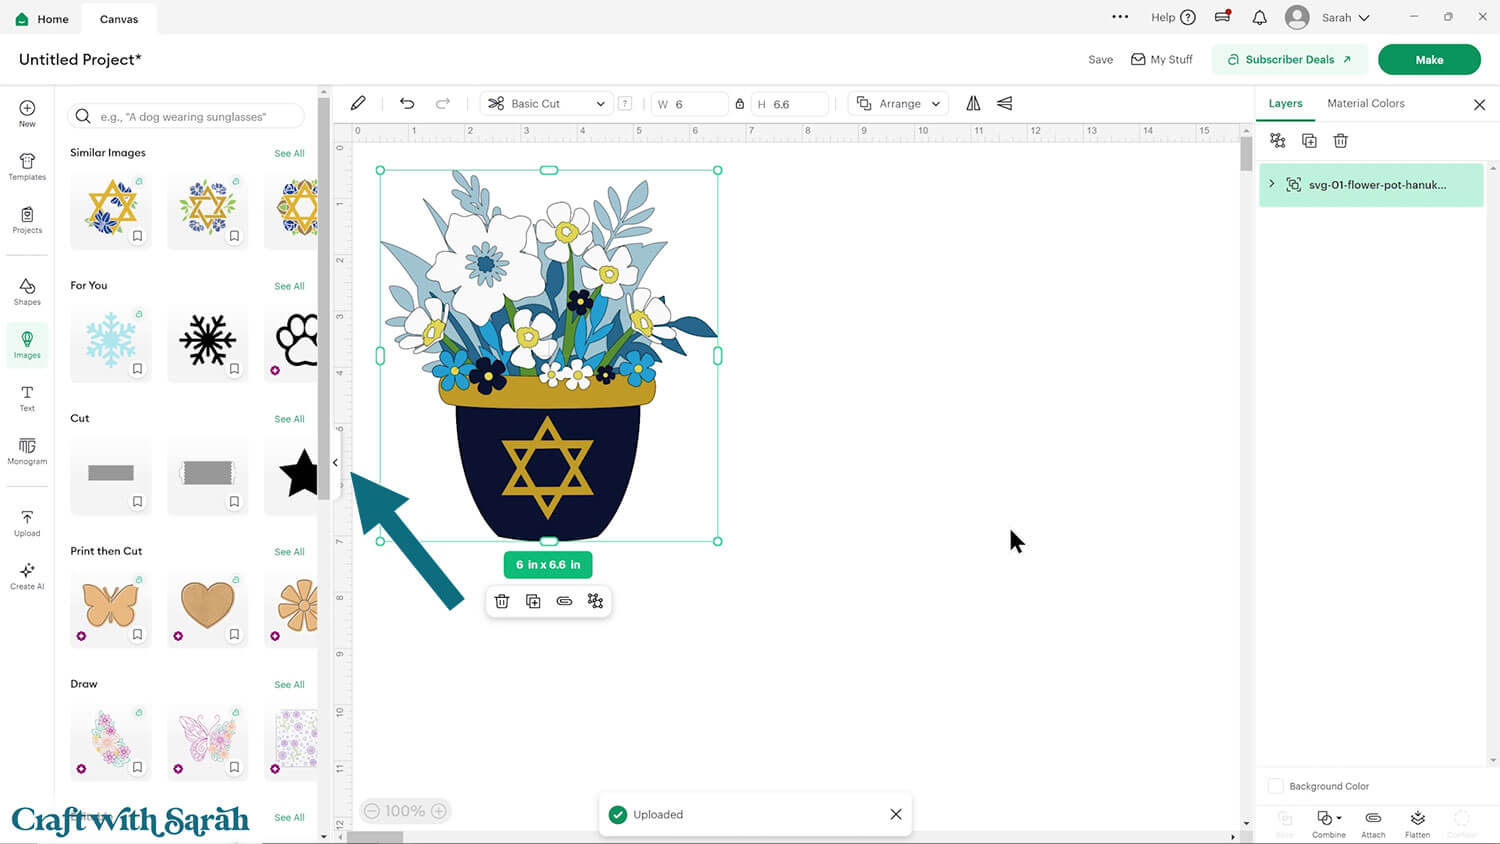Click See All next to Similar Images
1500x844 pixels.
[x=289, y=154]
